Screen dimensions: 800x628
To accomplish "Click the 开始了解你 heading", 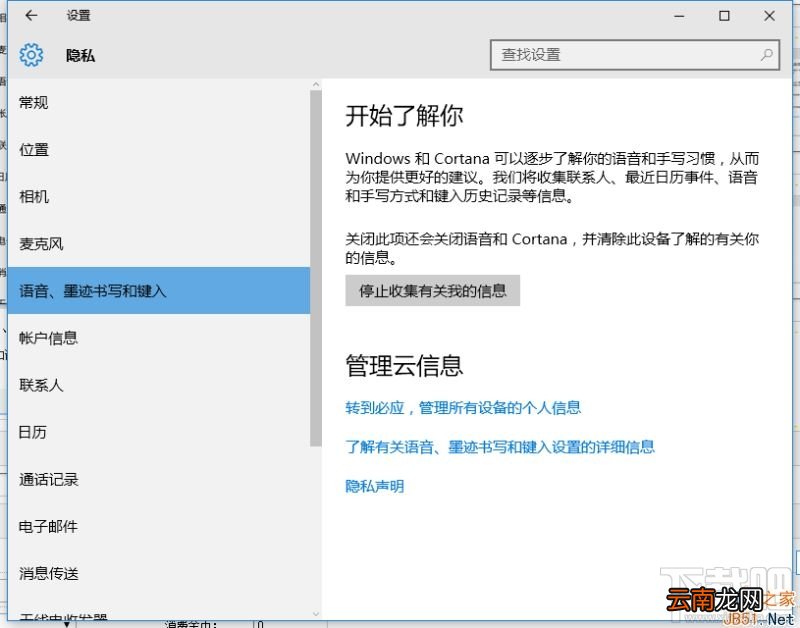I will click(x=404, y=115).
